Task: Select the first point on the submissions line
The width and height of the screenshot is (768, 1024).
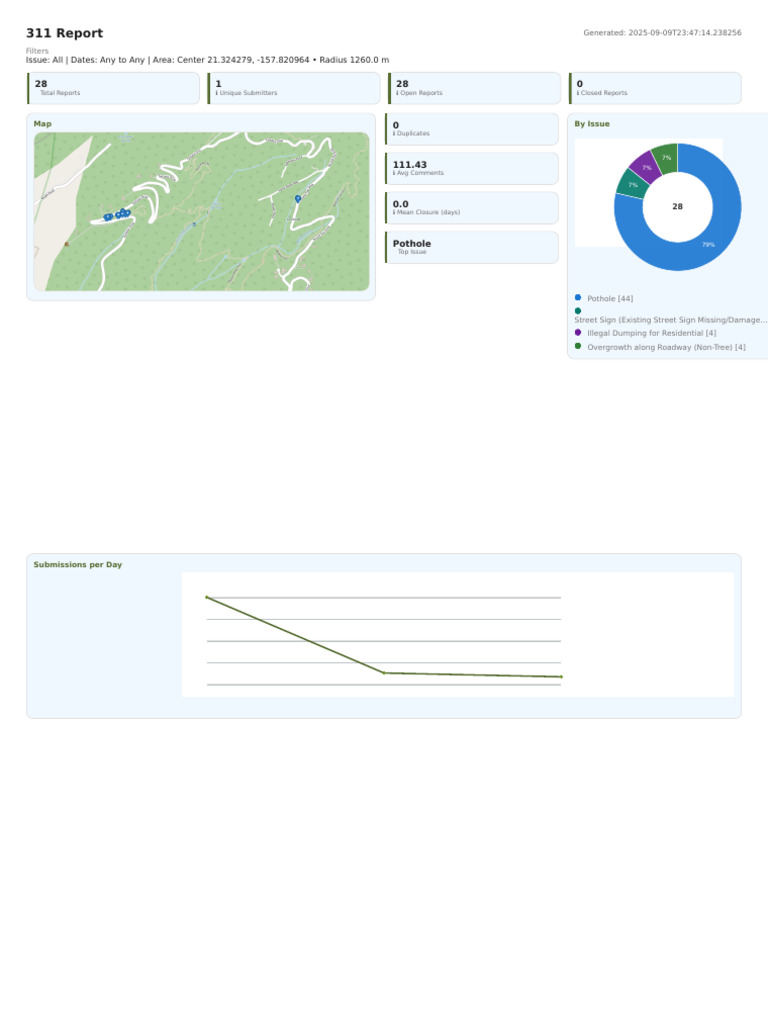Action: click(x=207, y=597)
